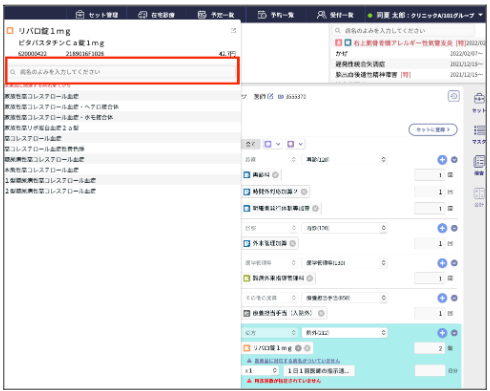The width and height of the screenshot is (490, 391).
Task: Open 受付一覧 in the top navigation
Action: [x=335, y=15]
